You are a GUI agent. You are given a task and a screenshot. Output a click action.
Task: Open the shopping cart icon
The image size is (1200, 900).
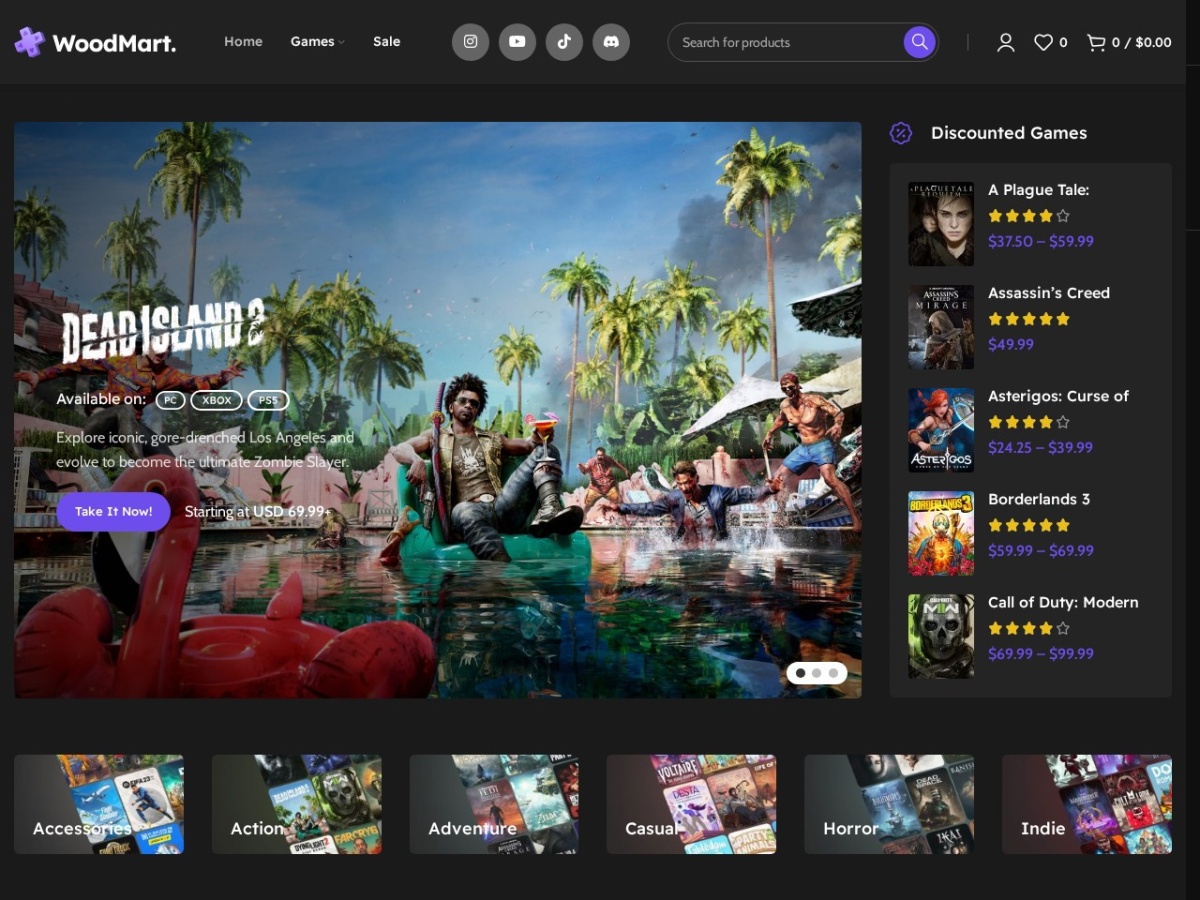1096,42
